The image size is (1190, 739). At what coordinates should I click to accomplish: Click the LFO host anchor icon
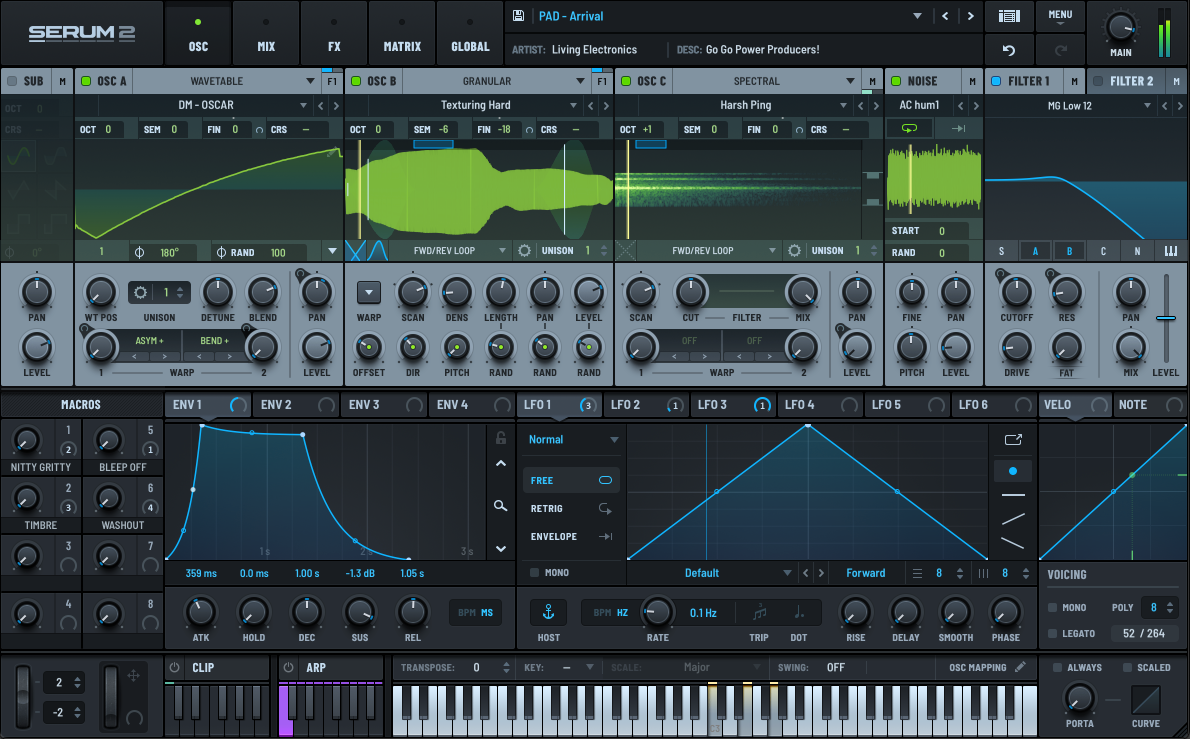(548, 612)
